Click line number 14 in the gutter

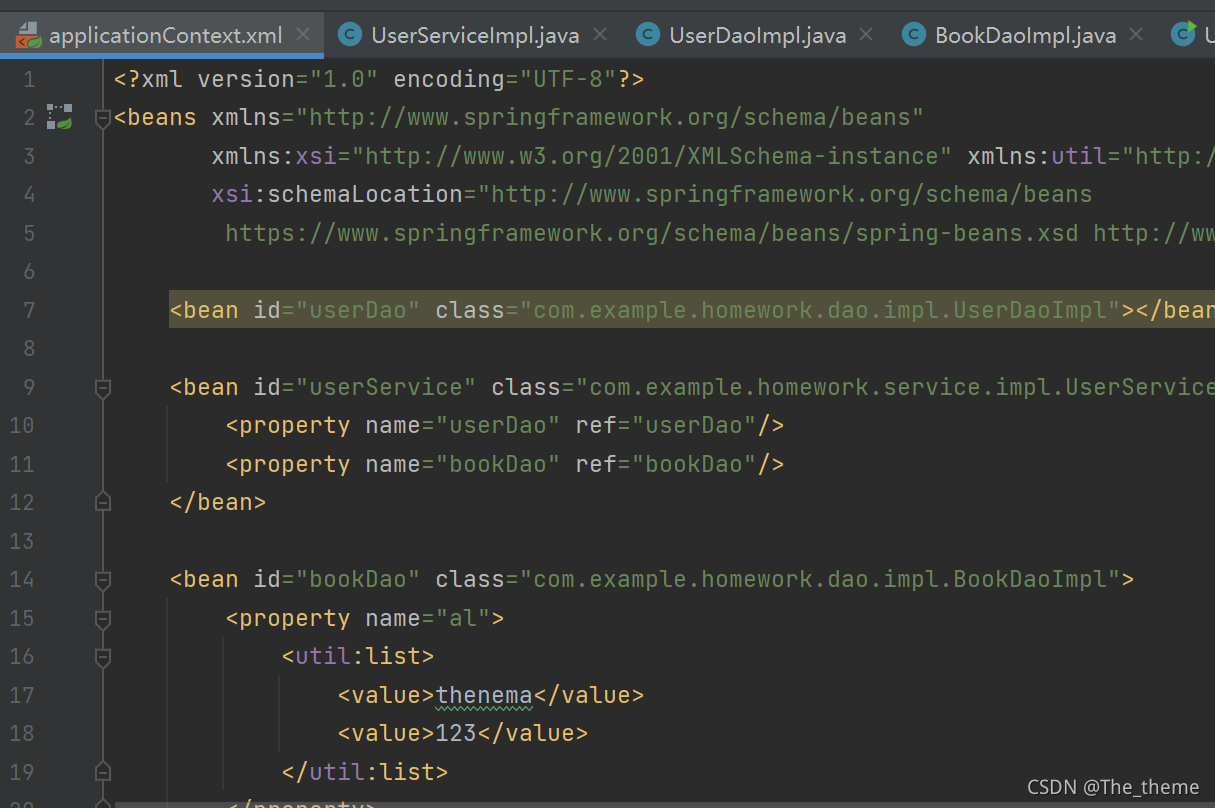pyautogui.click(x=22, y=579)
